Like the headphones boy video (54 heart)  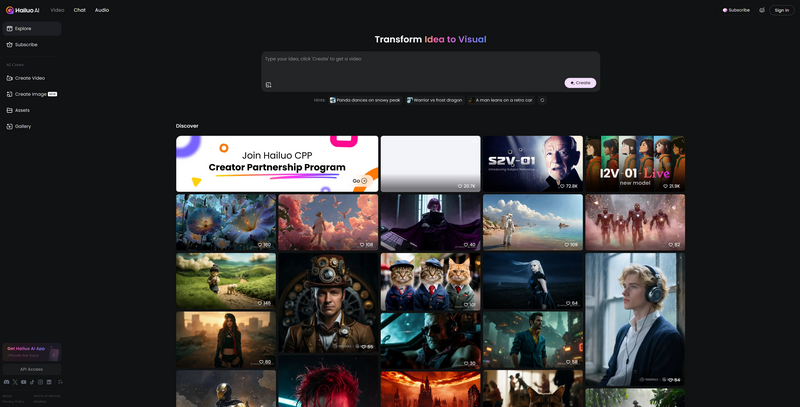coord(671,380)
